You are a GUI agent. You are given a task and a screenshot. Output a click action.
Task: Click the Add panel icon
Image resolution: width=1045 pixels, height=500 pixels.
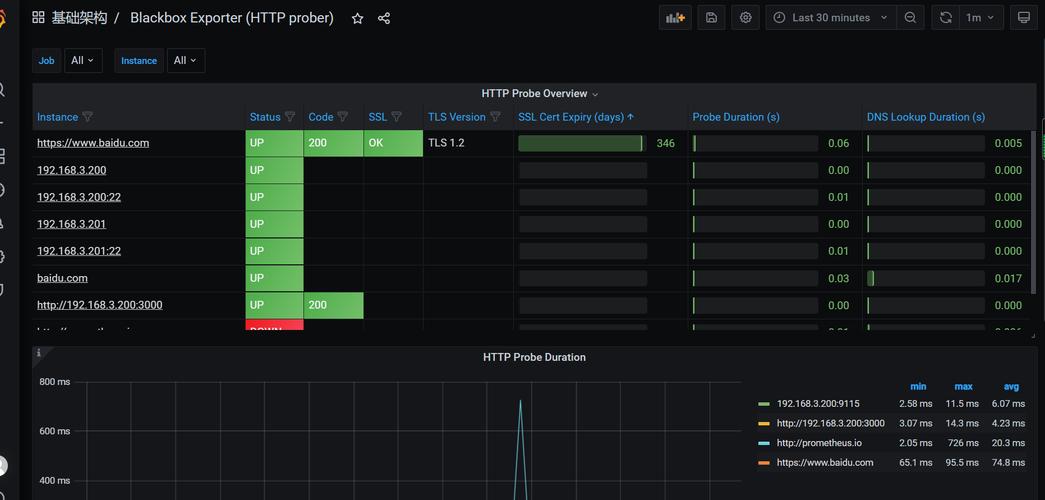coord(676,18)
